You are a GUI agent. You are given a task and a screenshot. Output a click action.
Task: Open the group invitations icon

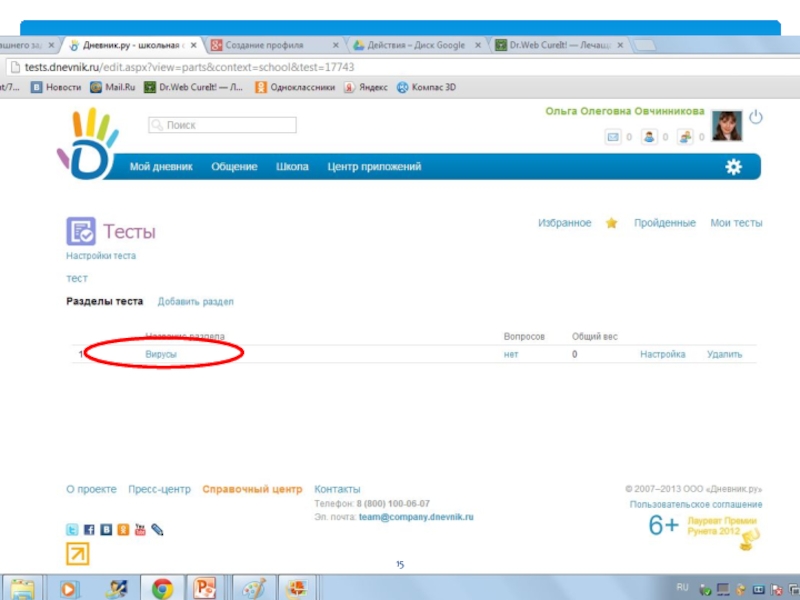(x=685, y=137)
